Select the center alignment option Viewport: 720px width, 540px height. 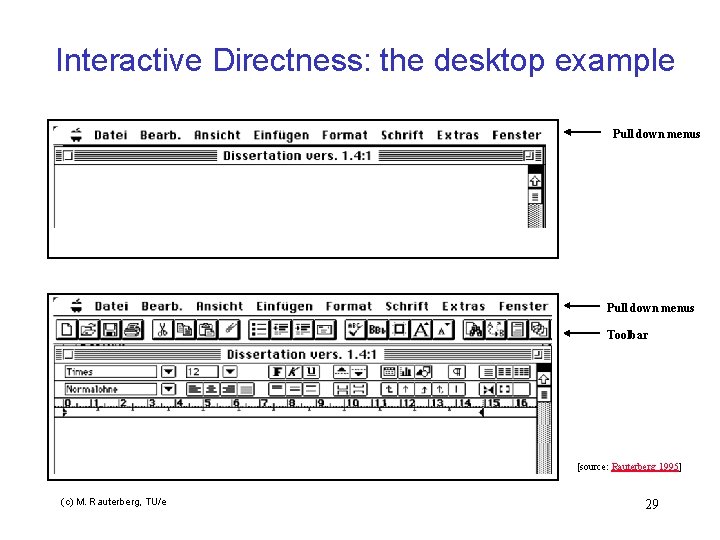click(212, 389)
